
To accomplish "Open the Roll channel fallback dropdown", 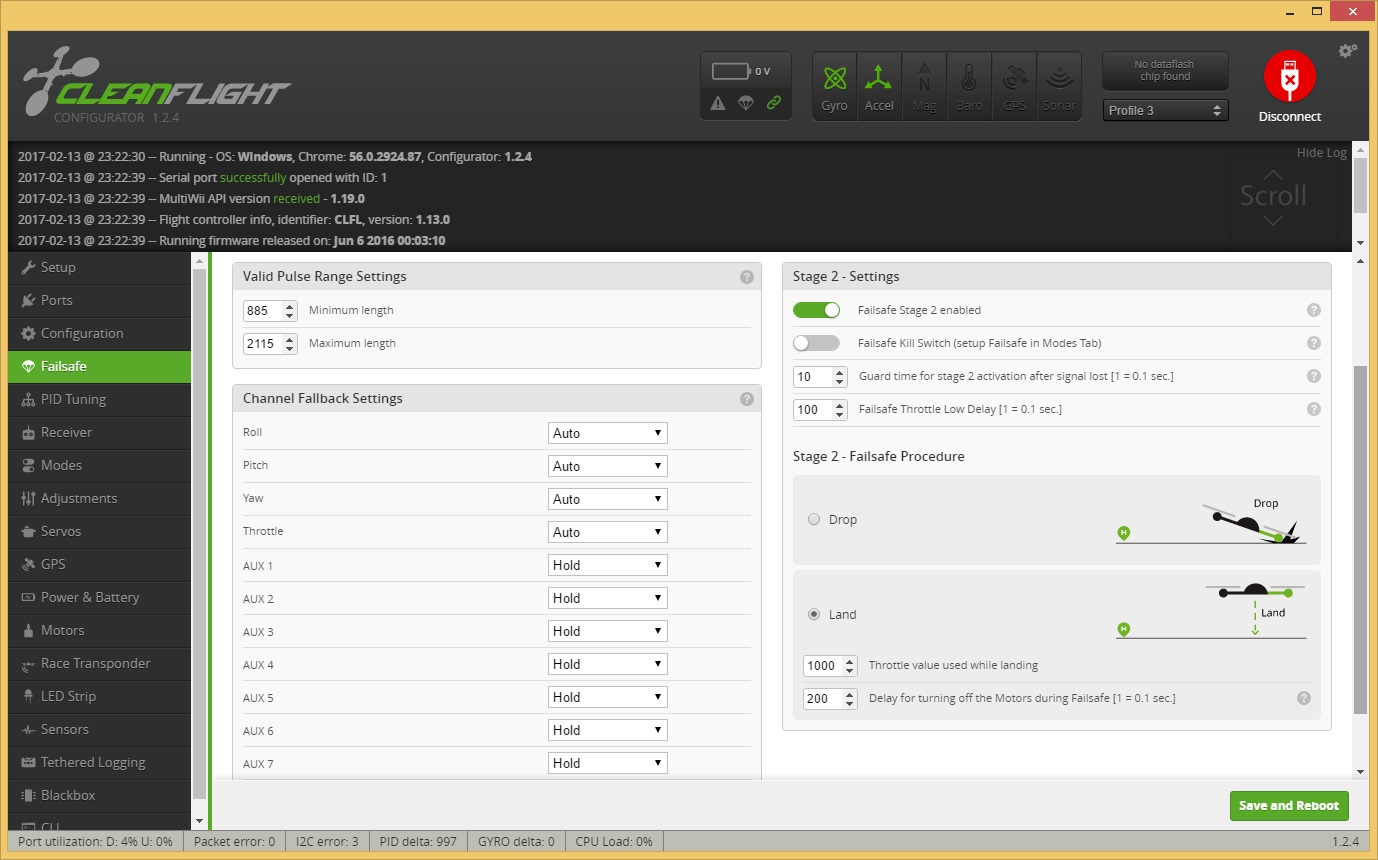I will [607, 433].
